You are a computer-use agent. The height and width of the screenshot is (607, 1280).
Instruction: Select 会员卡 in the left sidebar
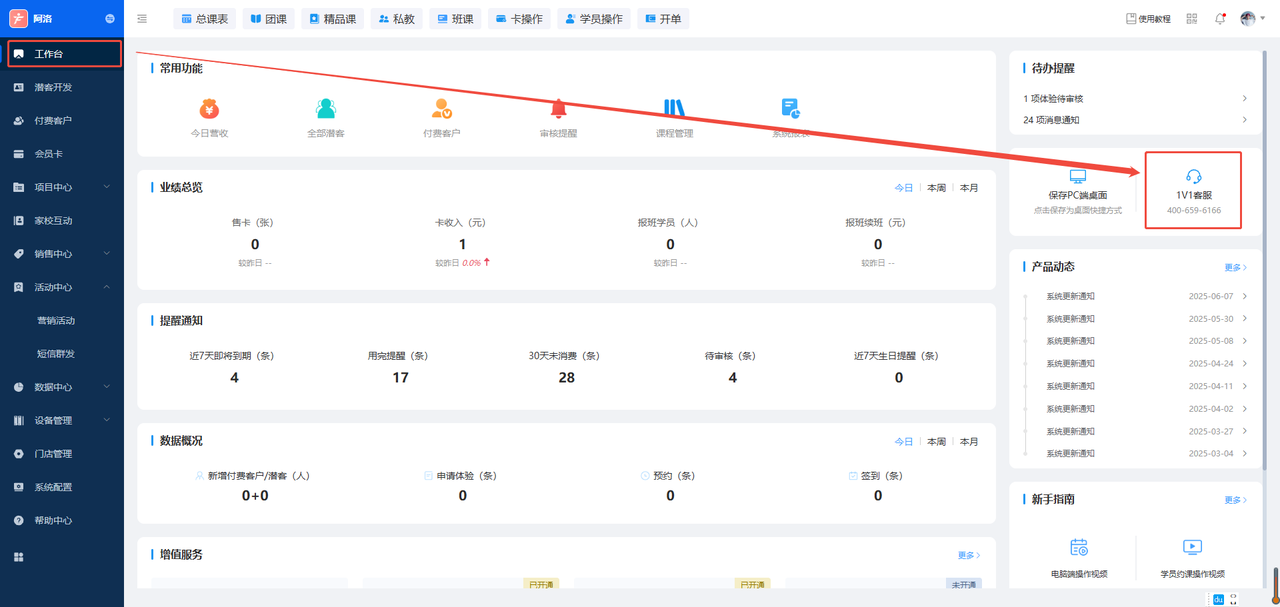pyautogui.click(x=48, y=154)
